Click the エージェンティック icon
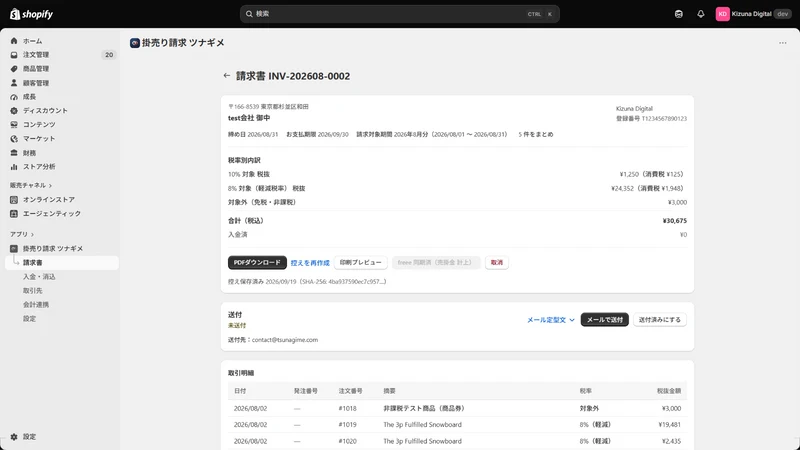Viewport: 800px width, 450px height. click(x=14, y=214)
